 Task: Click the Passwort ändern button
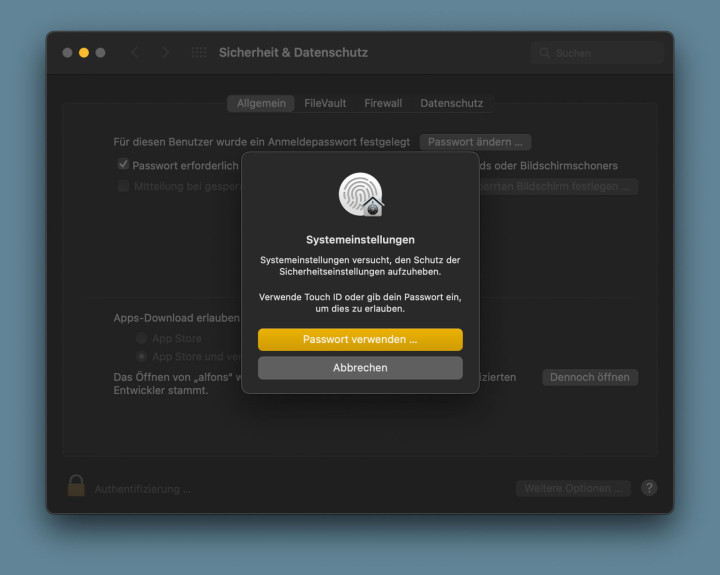[x=475, y=142]
